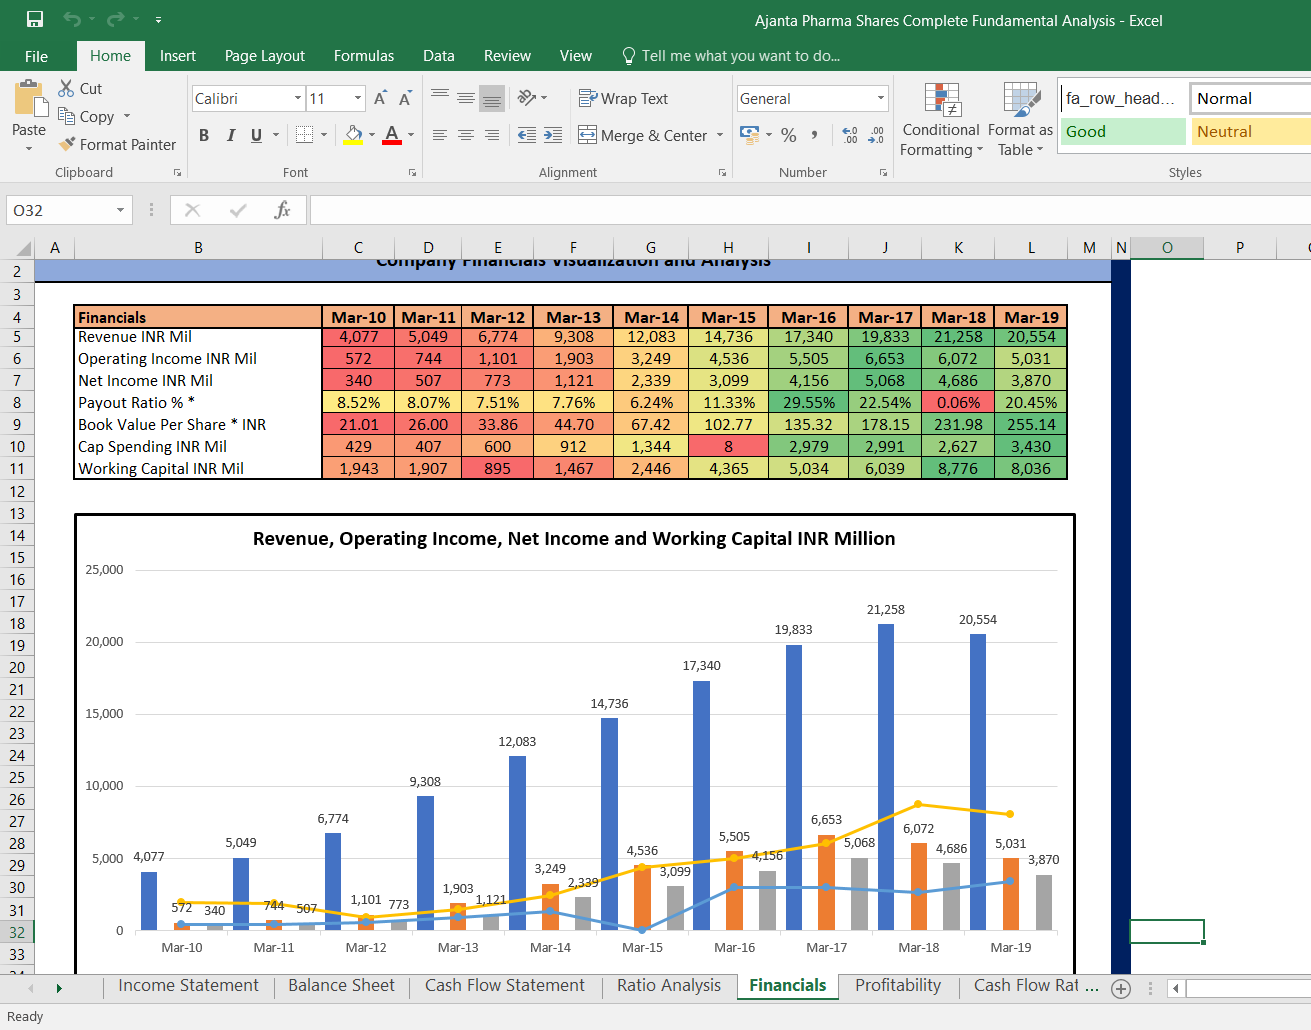Click the Copy icon
The height and width of the screenshot is (1030, 1311).
coord(66,116)
